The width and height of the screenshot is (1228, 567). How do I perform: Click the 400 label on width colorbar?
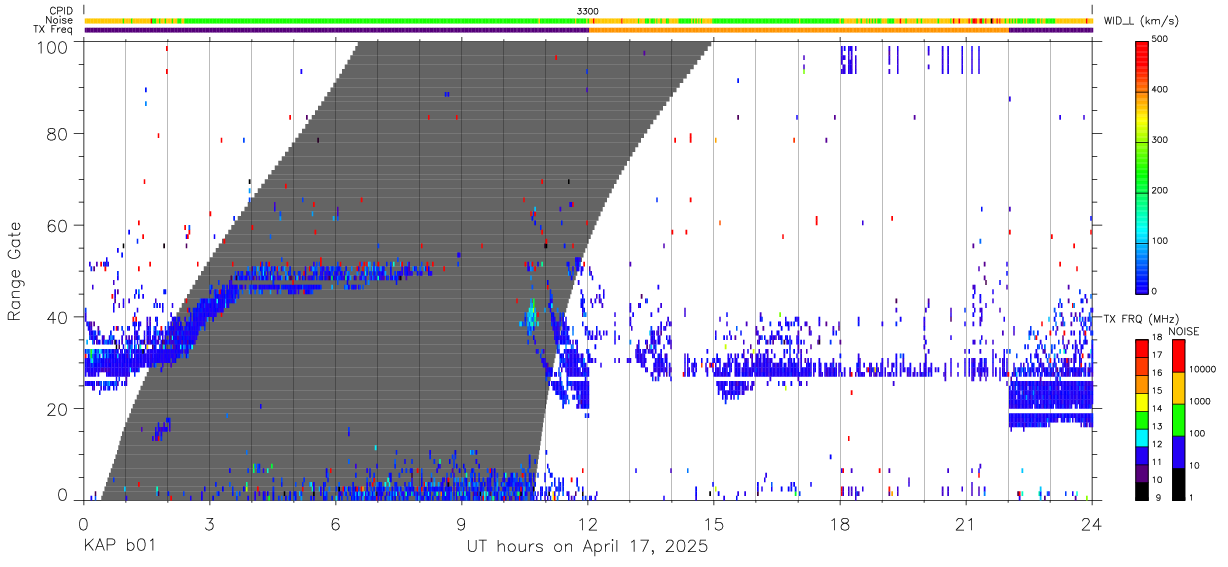(1161, 90)
